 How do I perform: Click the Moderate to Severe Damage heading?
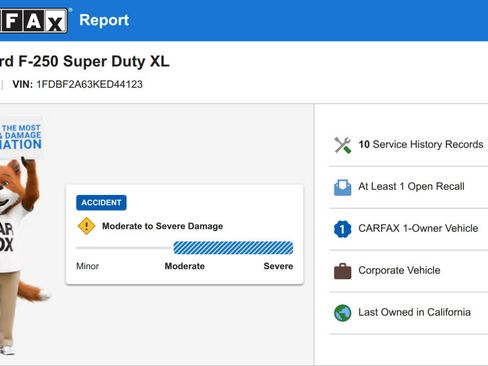(163, 226)
